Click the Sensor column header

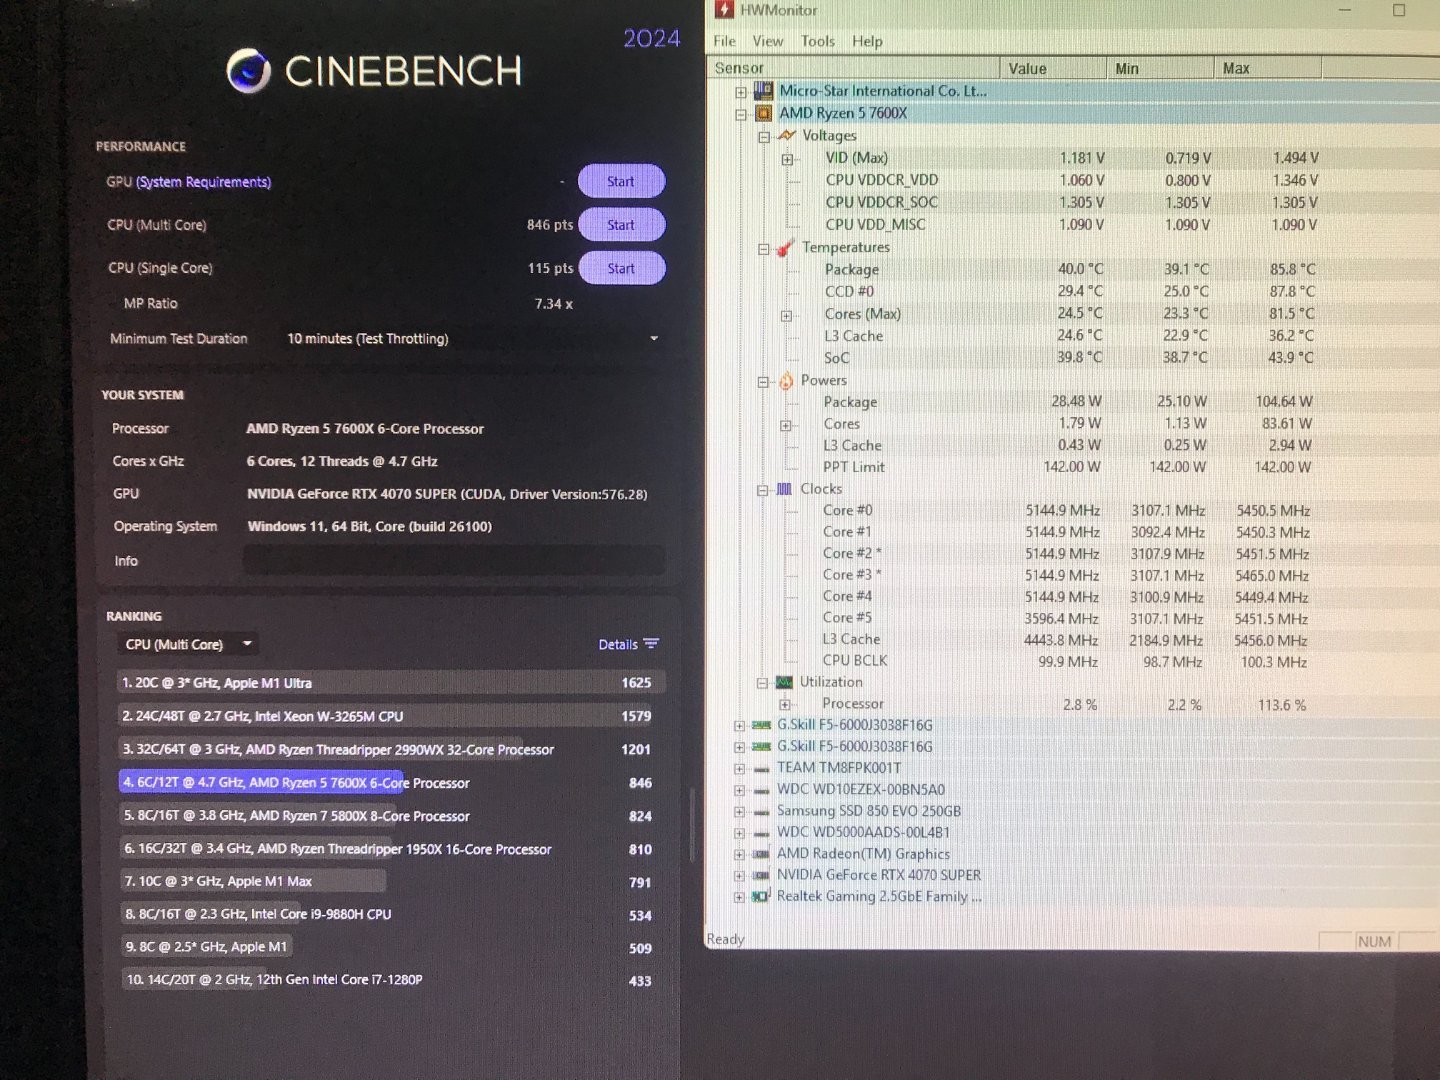click(x=854, y=68)
